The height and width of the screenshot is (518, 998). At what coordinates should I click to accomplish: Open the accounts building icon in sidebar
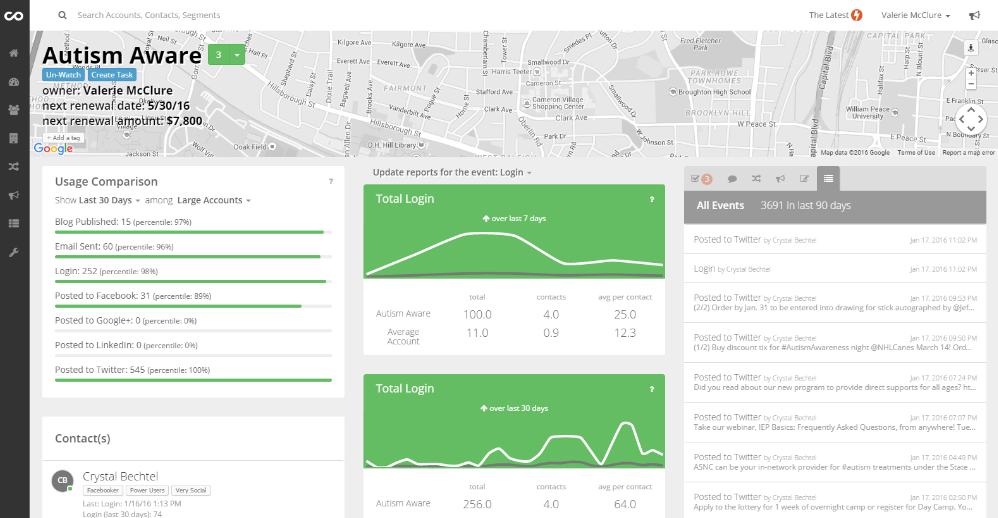13,138
